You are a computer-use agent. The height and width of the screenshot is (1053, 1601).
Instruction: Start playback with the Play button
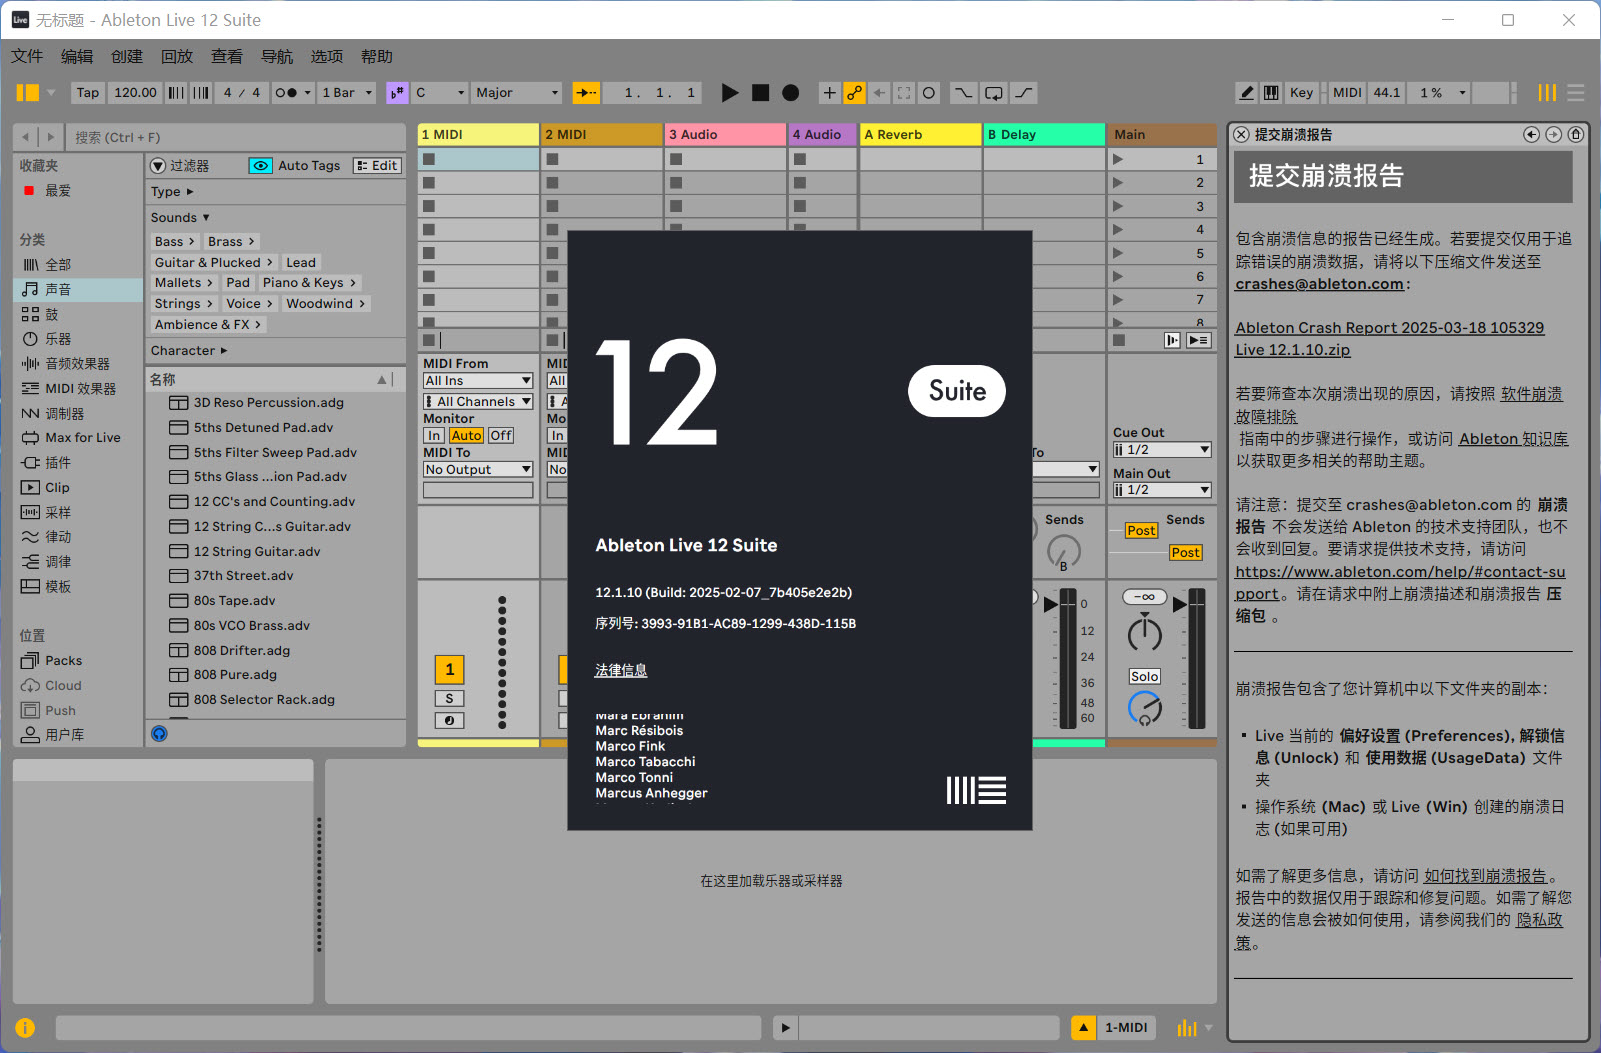tap(730, 93)
